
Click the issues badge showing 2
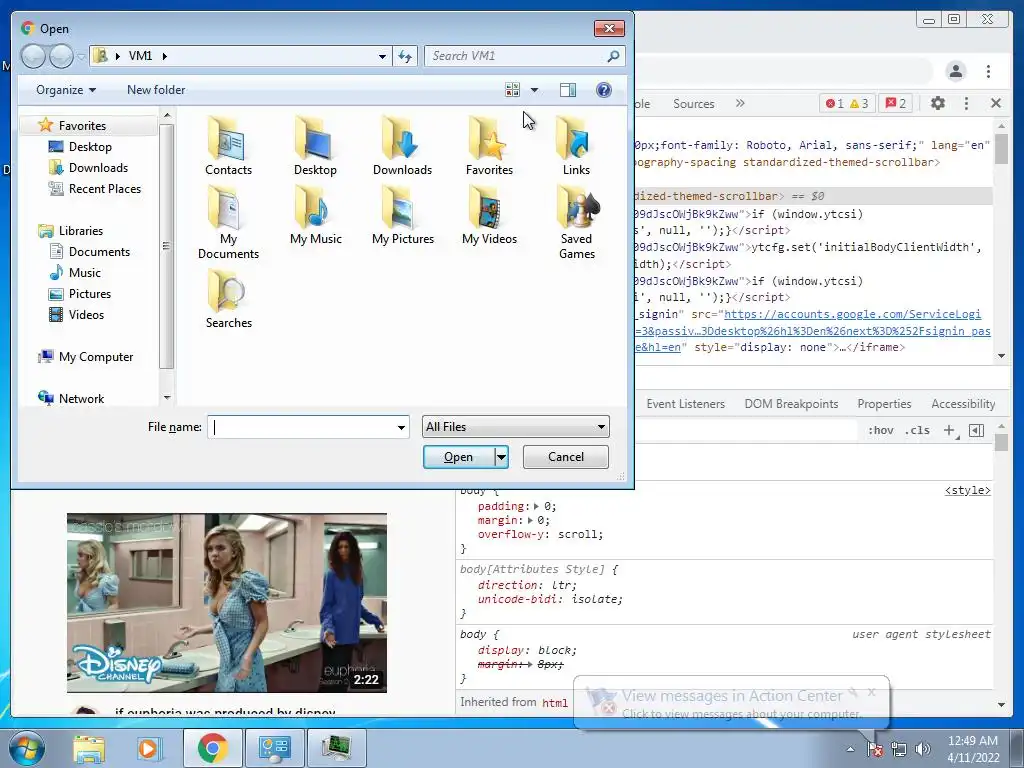click(x=896, y=103)
